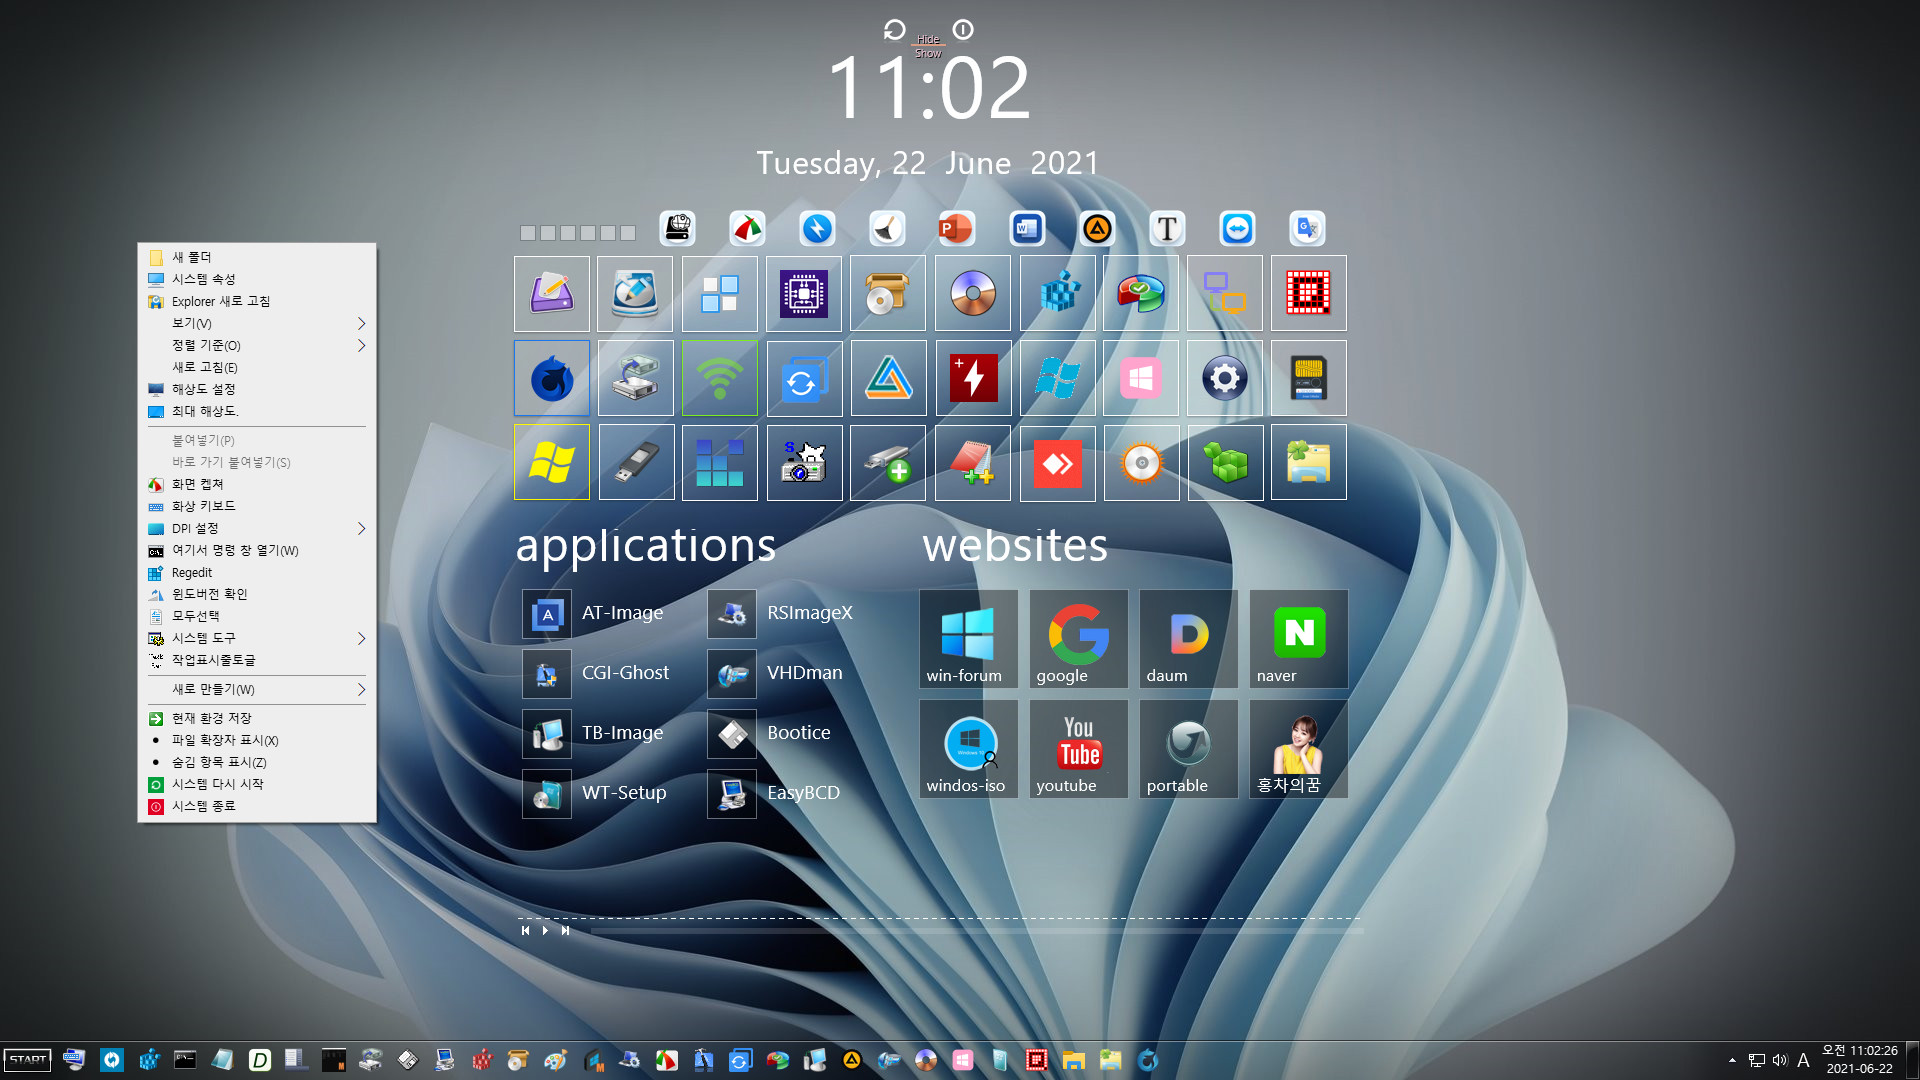Image resolution: width=1920 pixels, height=1080 pixels.
Task: Choose 화면 캡쳐 from context menu
Action: 257,484
